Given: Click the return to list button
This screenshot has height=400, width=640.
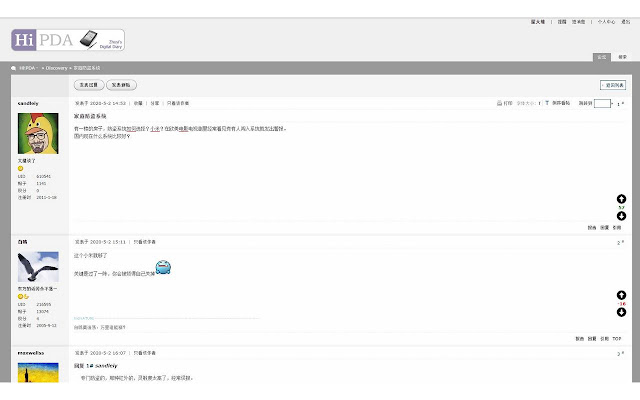Looking at the screenshot, I should tap(613, 86).
